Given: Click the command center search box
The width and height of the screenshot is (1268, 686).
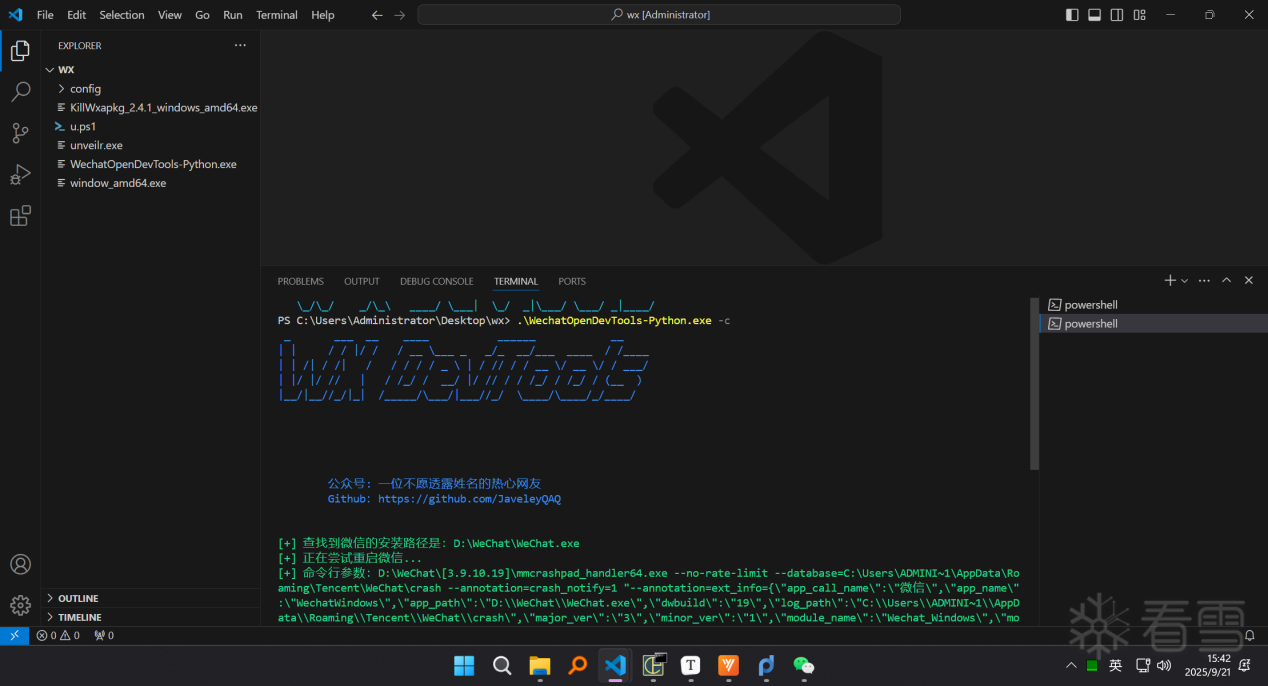Looking at the screenshot, I should pos(659,15).
